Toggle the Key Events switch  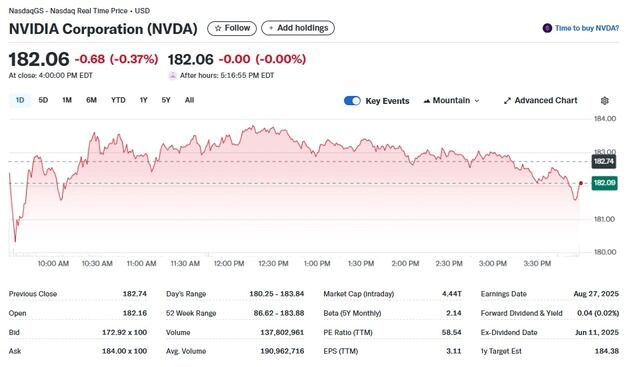point(352,101)
